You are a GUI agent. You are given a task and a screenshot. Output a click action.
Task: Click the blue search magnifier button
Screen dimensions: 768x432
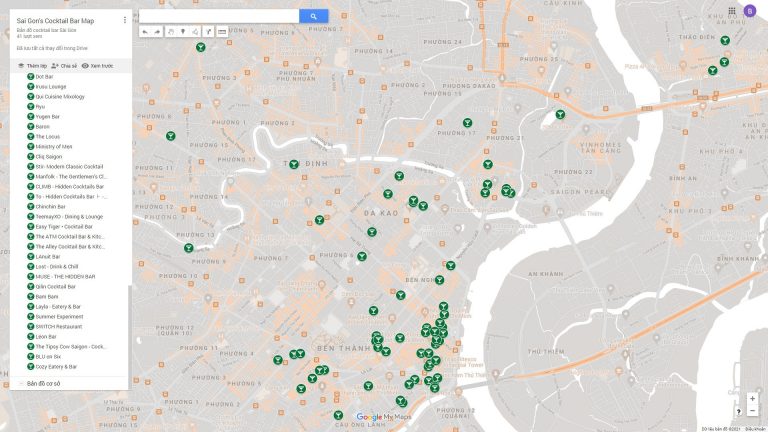pos(313,16)
